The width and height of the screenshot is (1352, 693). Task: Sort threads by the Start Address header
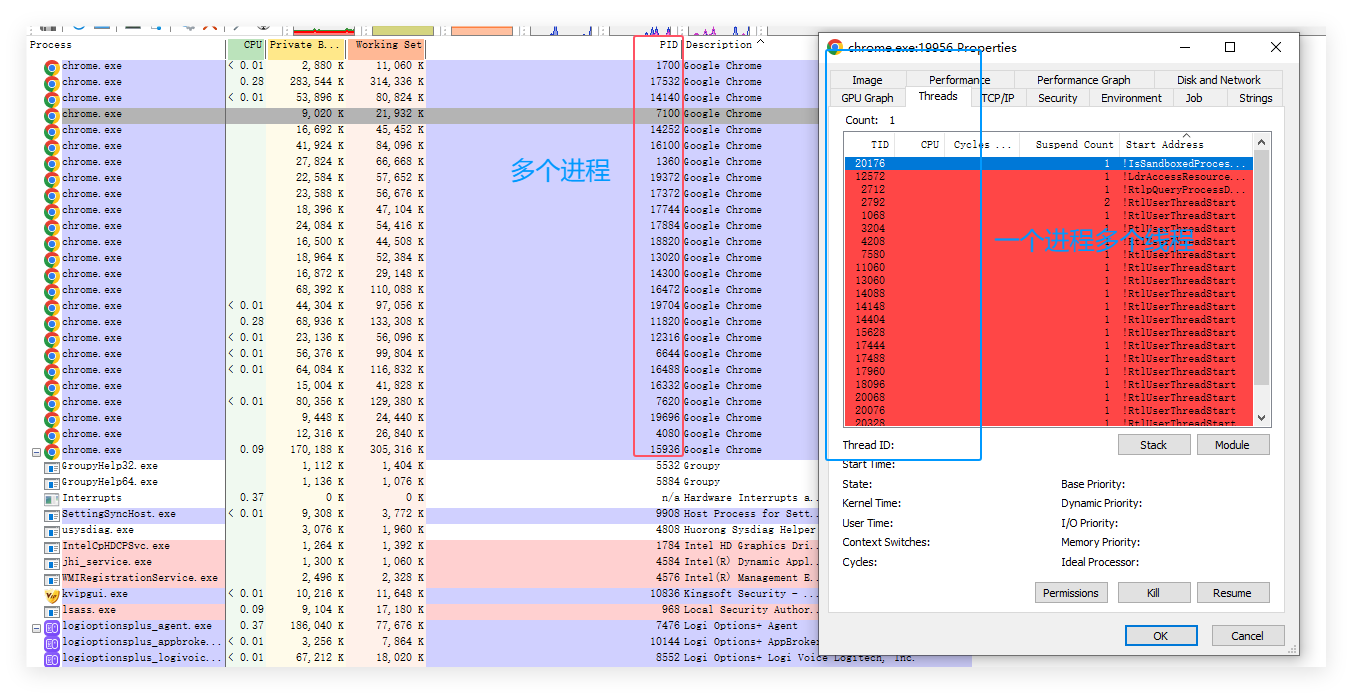(x=1185, y=145)
